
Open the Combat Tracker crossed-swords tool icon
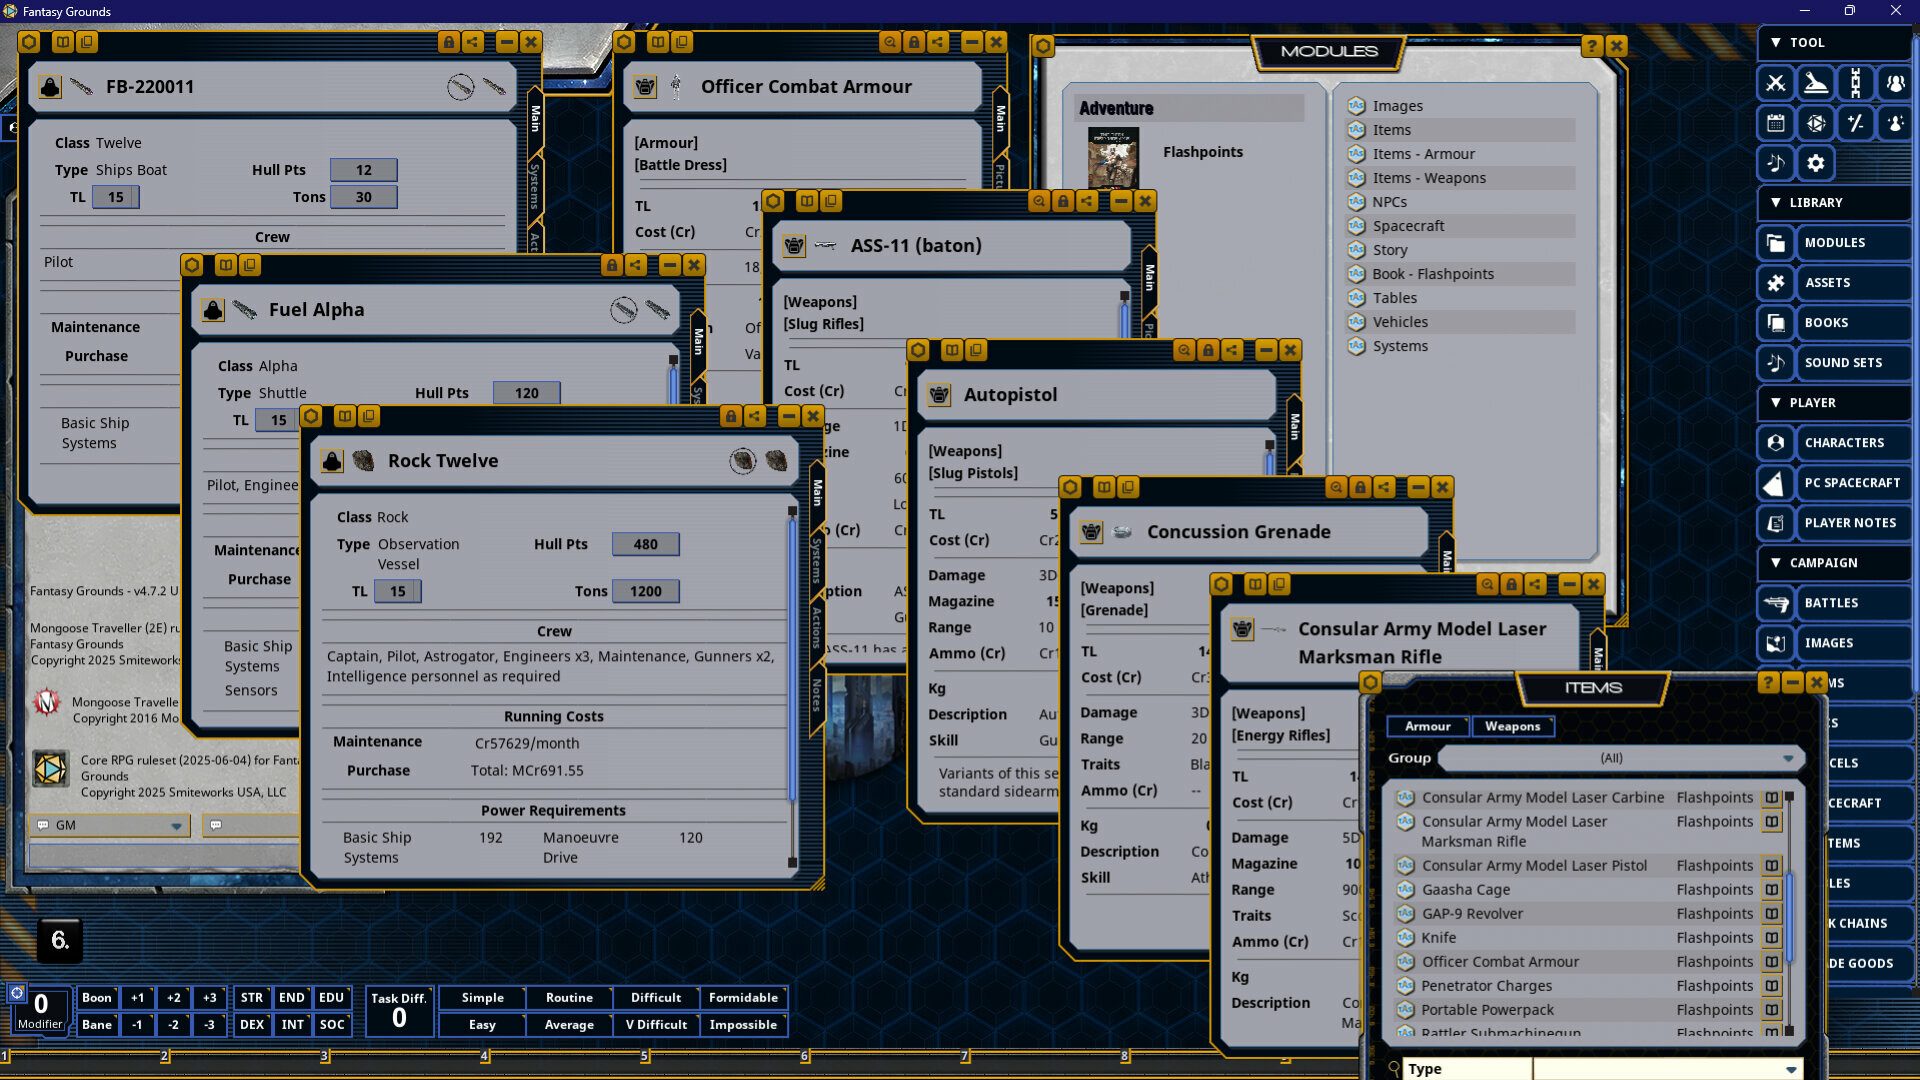(x=1775, y=83)
